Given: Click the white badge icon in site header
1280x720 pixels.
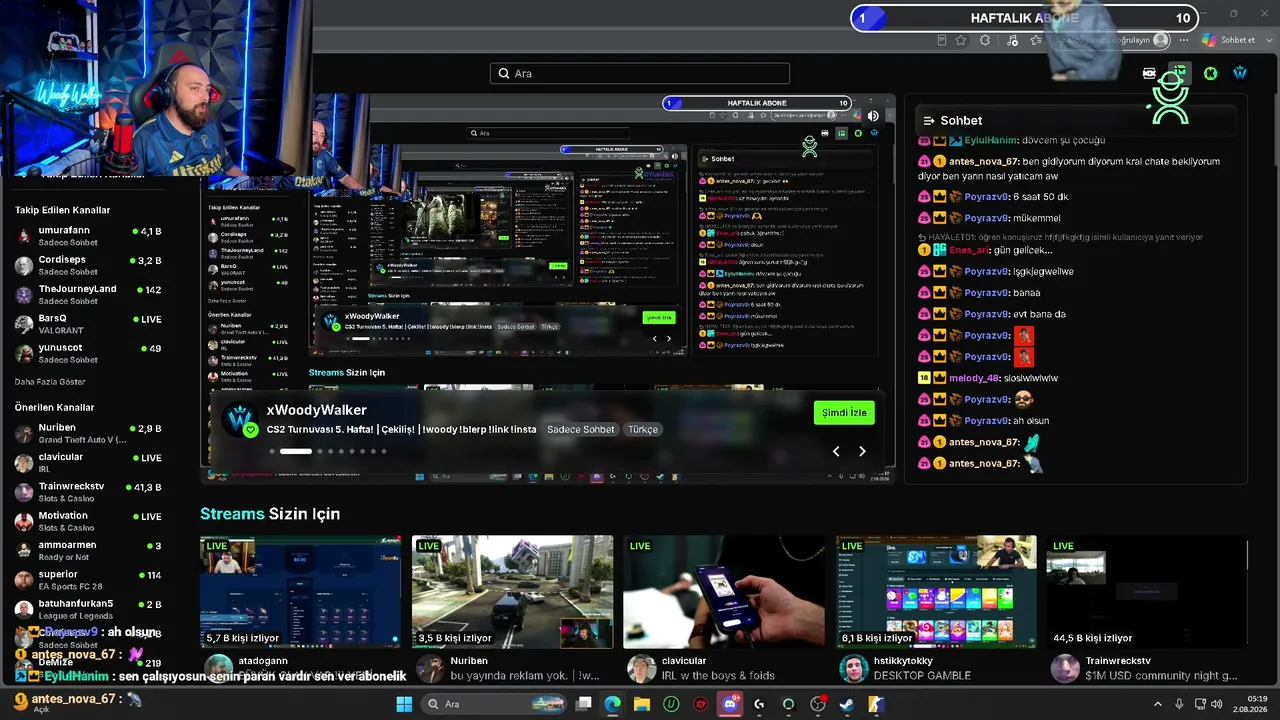Looking at the screenshot, I should point(1149,73).
